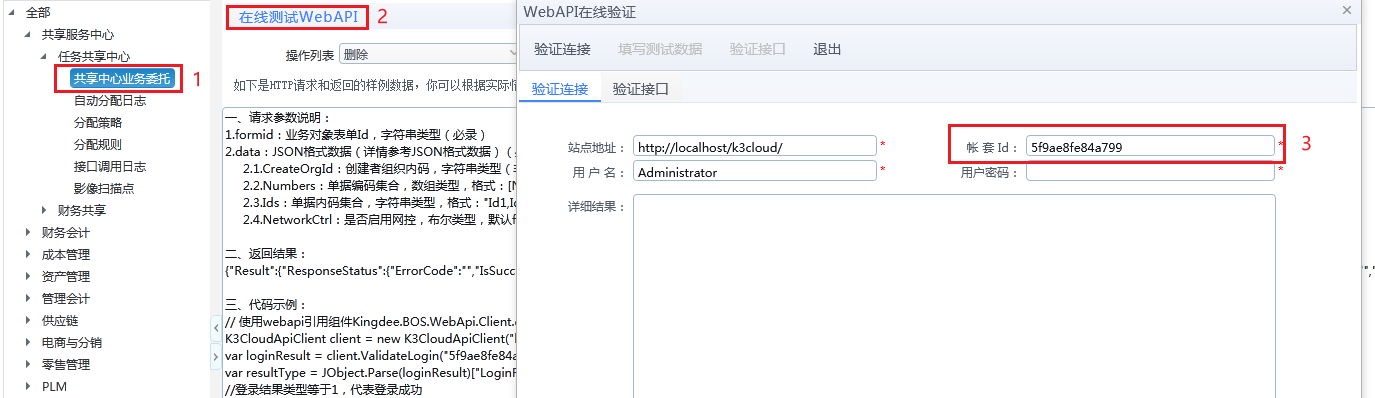1375x398 pixels.
Task: Open 自动分配日志 tree item
Action: pos(110,100)
